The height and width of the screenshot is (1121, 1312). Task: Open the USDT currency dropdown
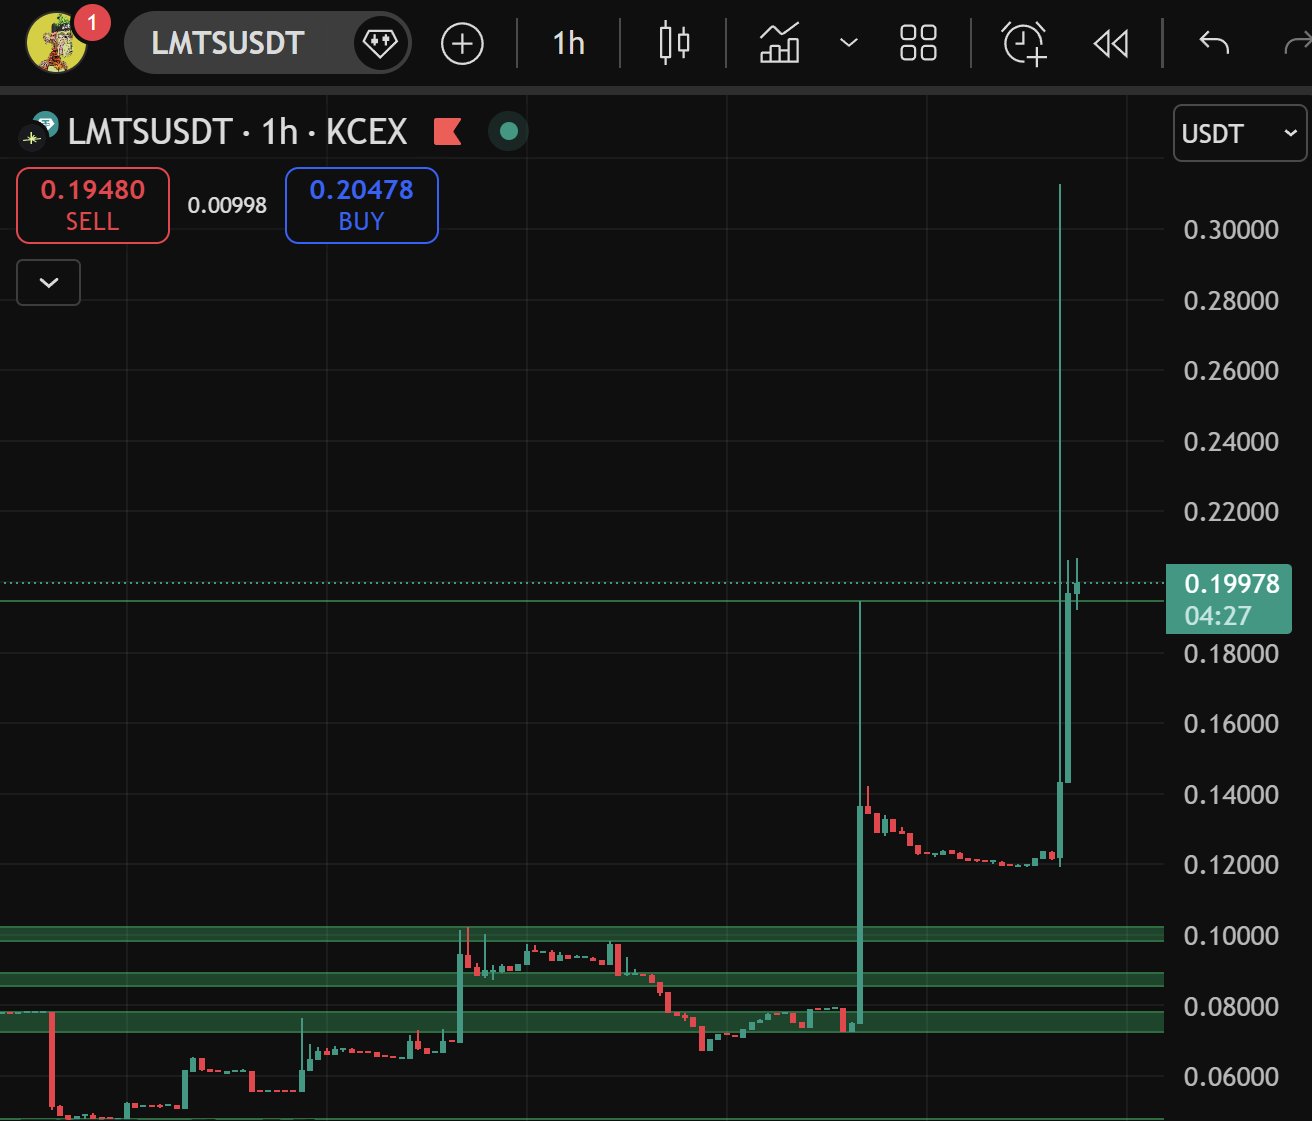[1238, 133]
